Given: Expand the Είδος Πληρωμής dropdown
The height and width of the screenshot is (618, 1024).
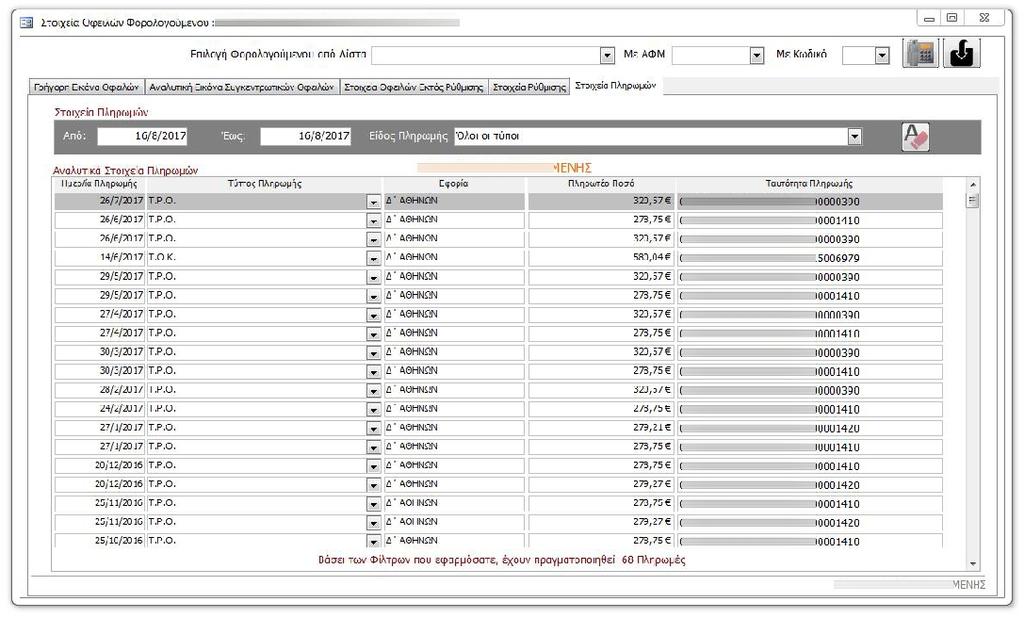Looking at the screenshot, I should [854, 137].
